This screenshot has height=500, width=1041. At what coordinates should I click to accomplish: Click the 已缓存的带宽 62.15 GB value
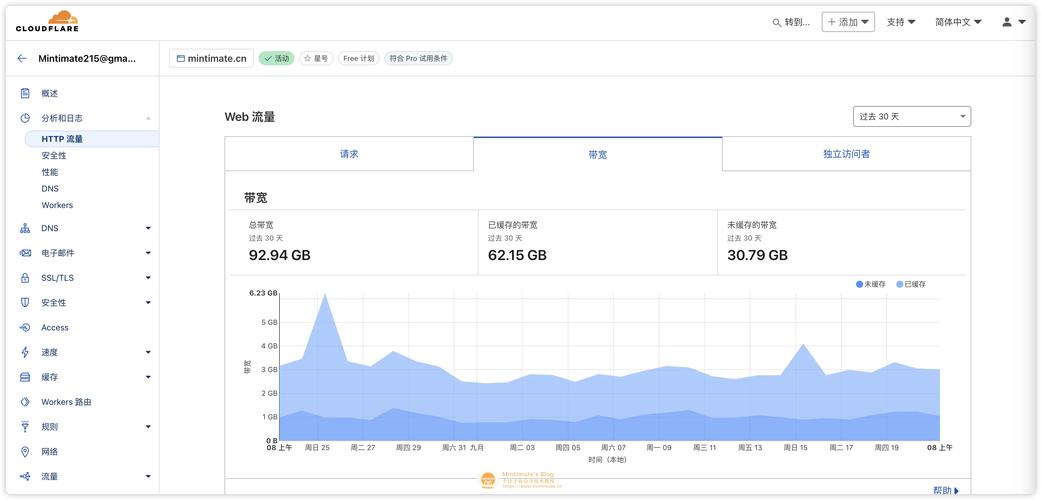point(517,255)
